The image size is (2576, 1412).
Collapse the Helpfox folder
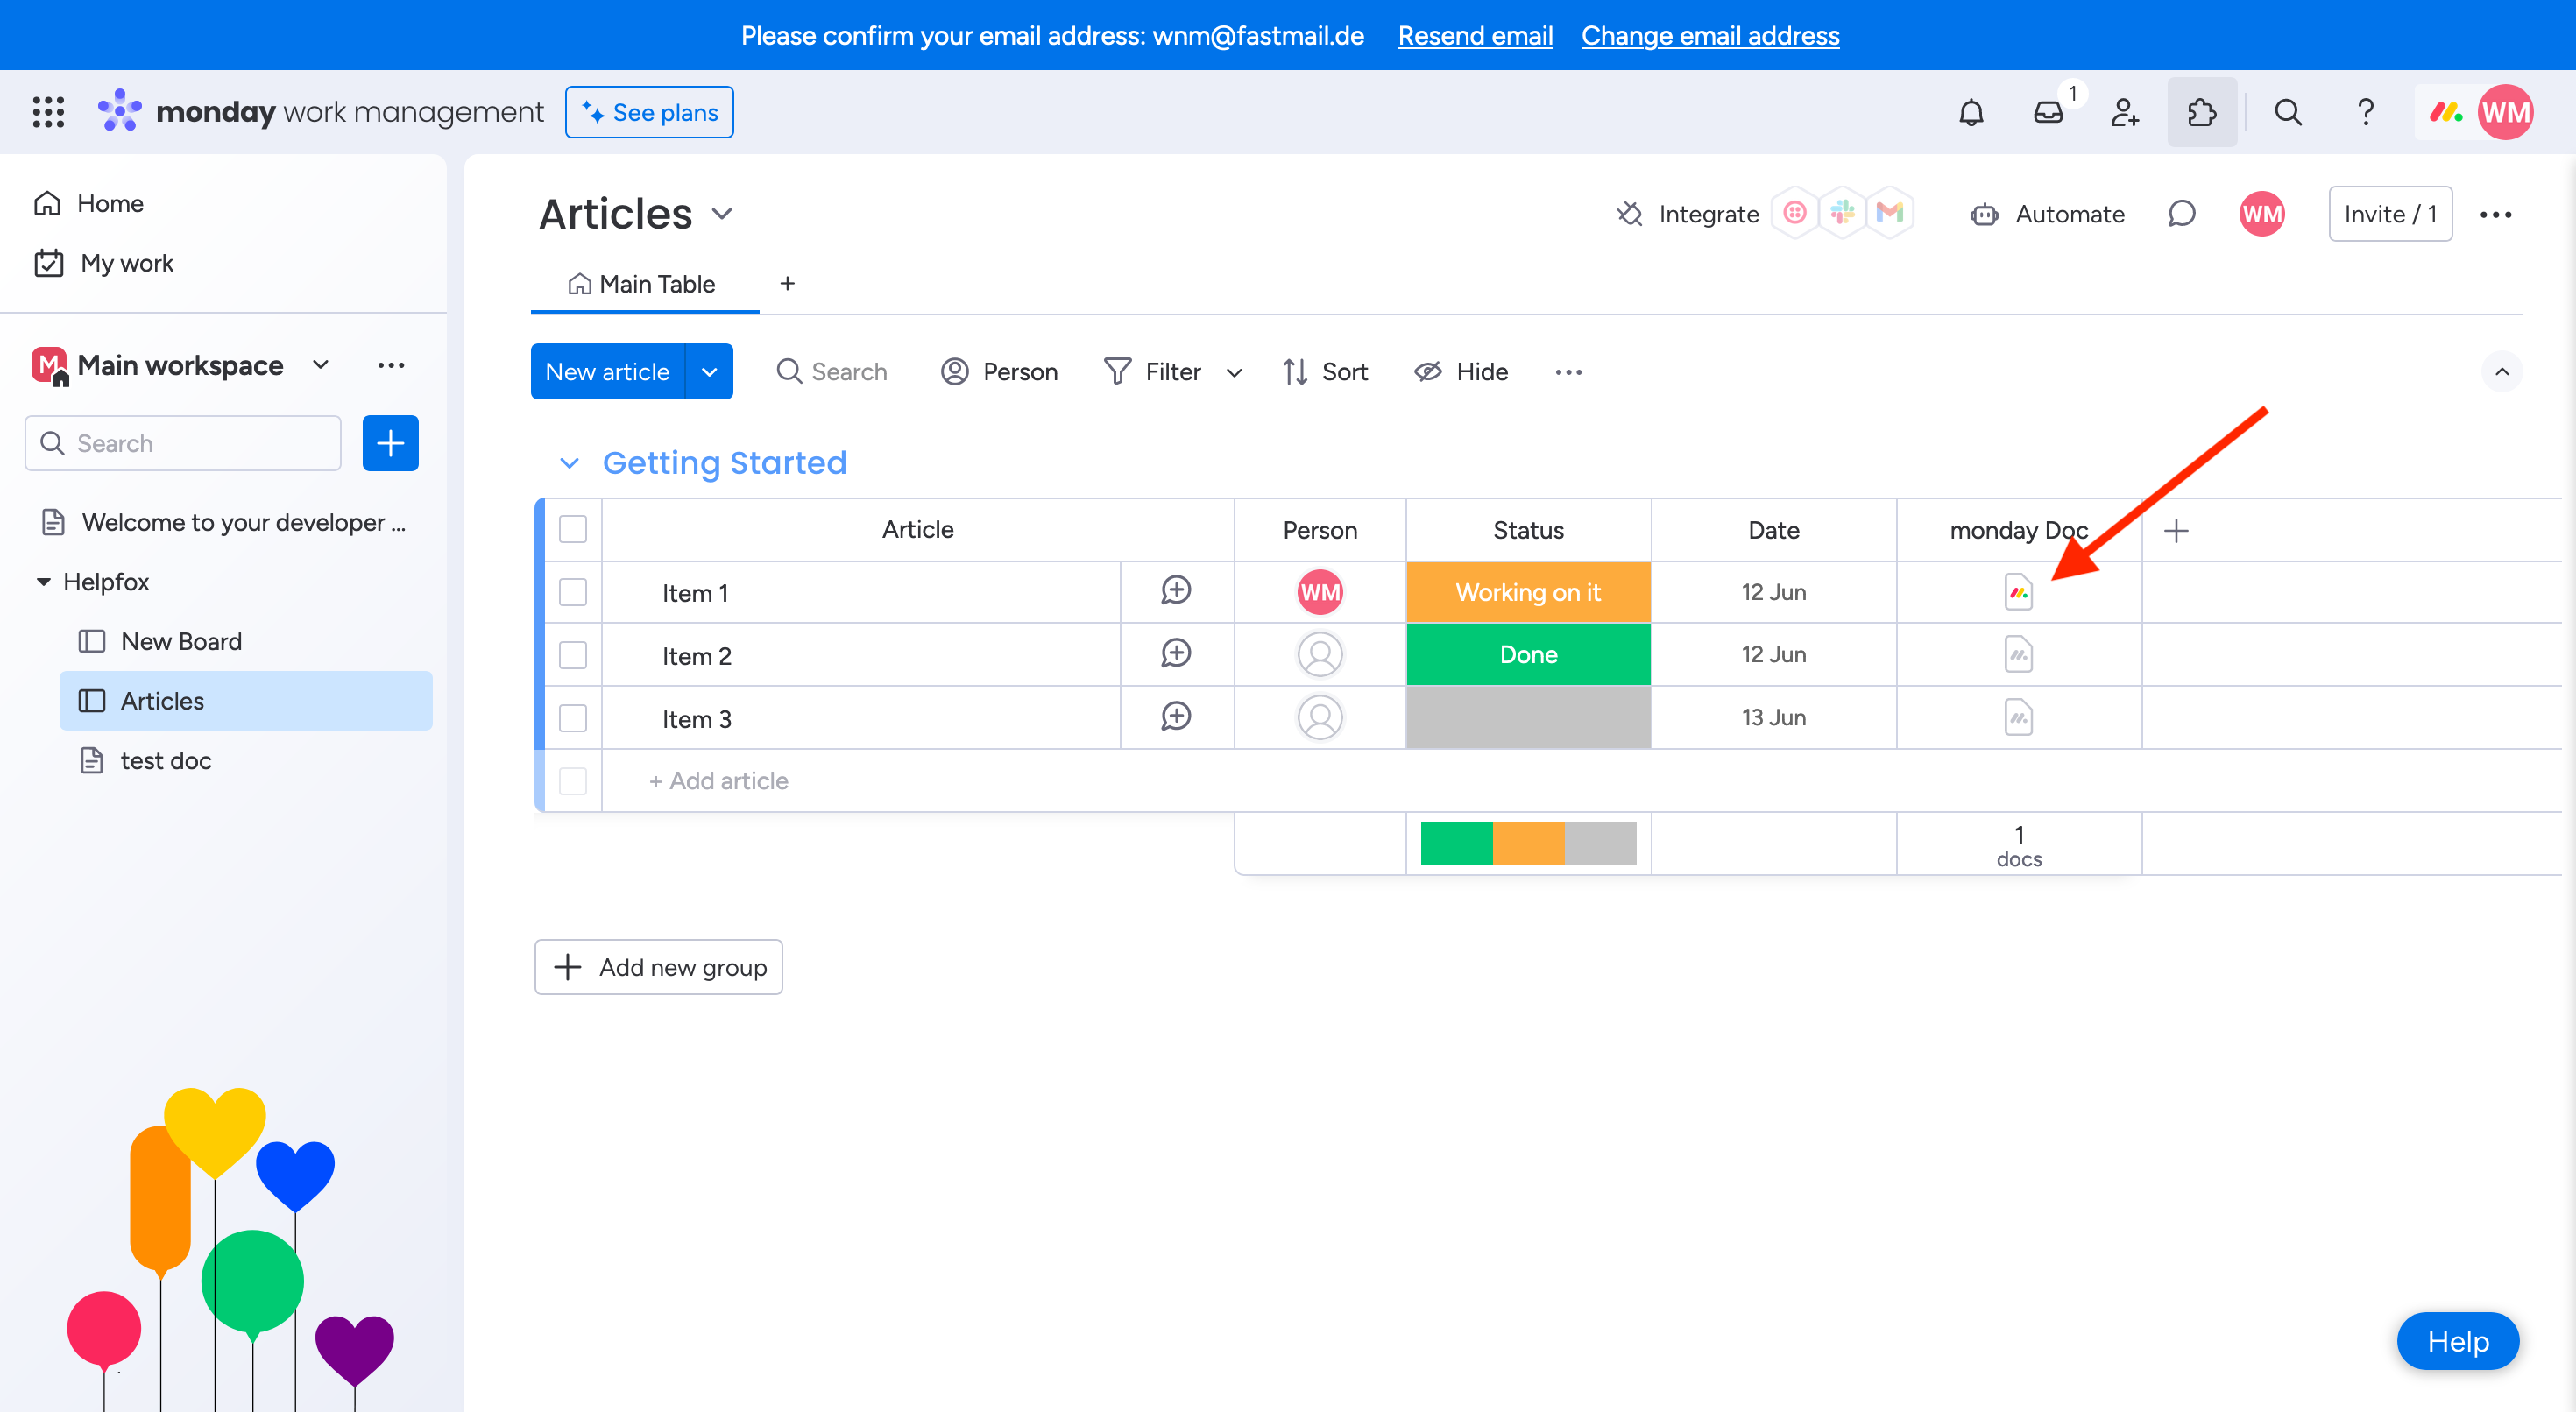pyautogui.click(x=43, y=581)
